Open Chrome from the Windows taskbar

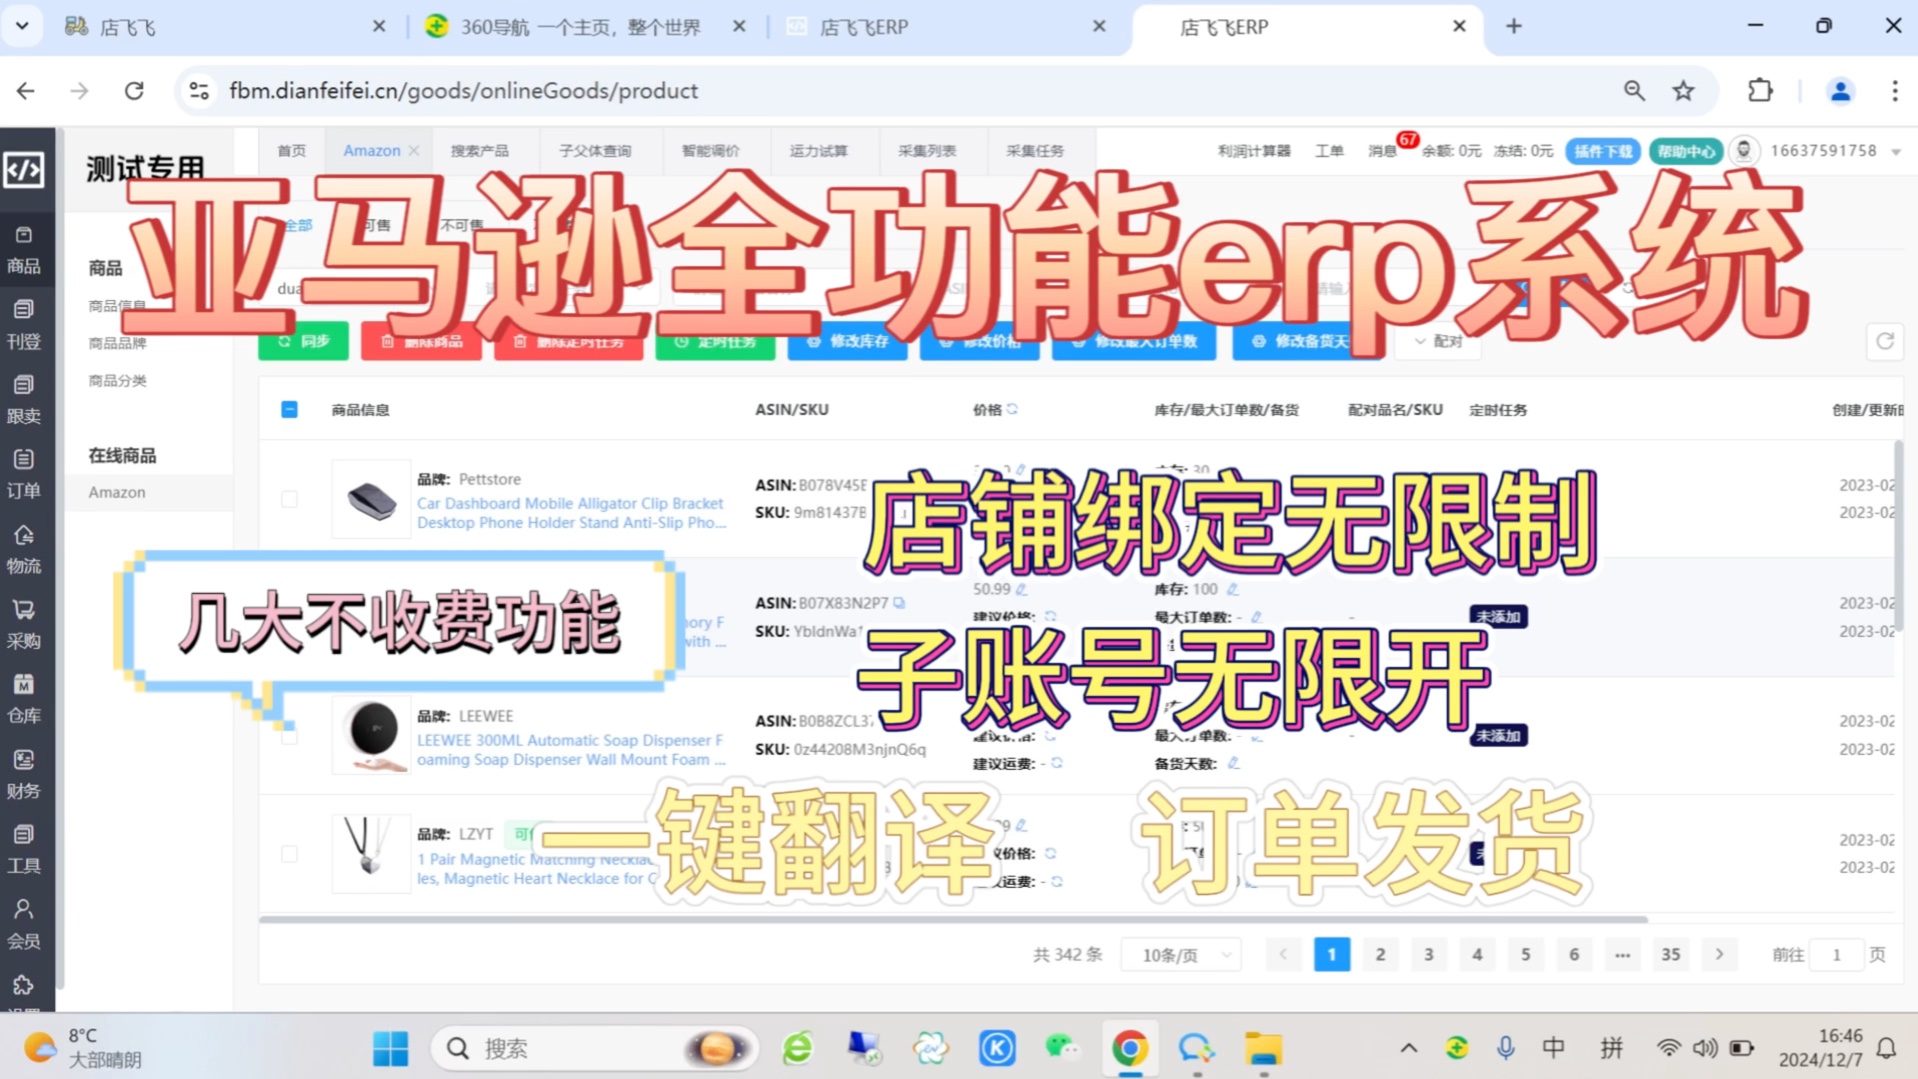click(x=1130, y=1048)
